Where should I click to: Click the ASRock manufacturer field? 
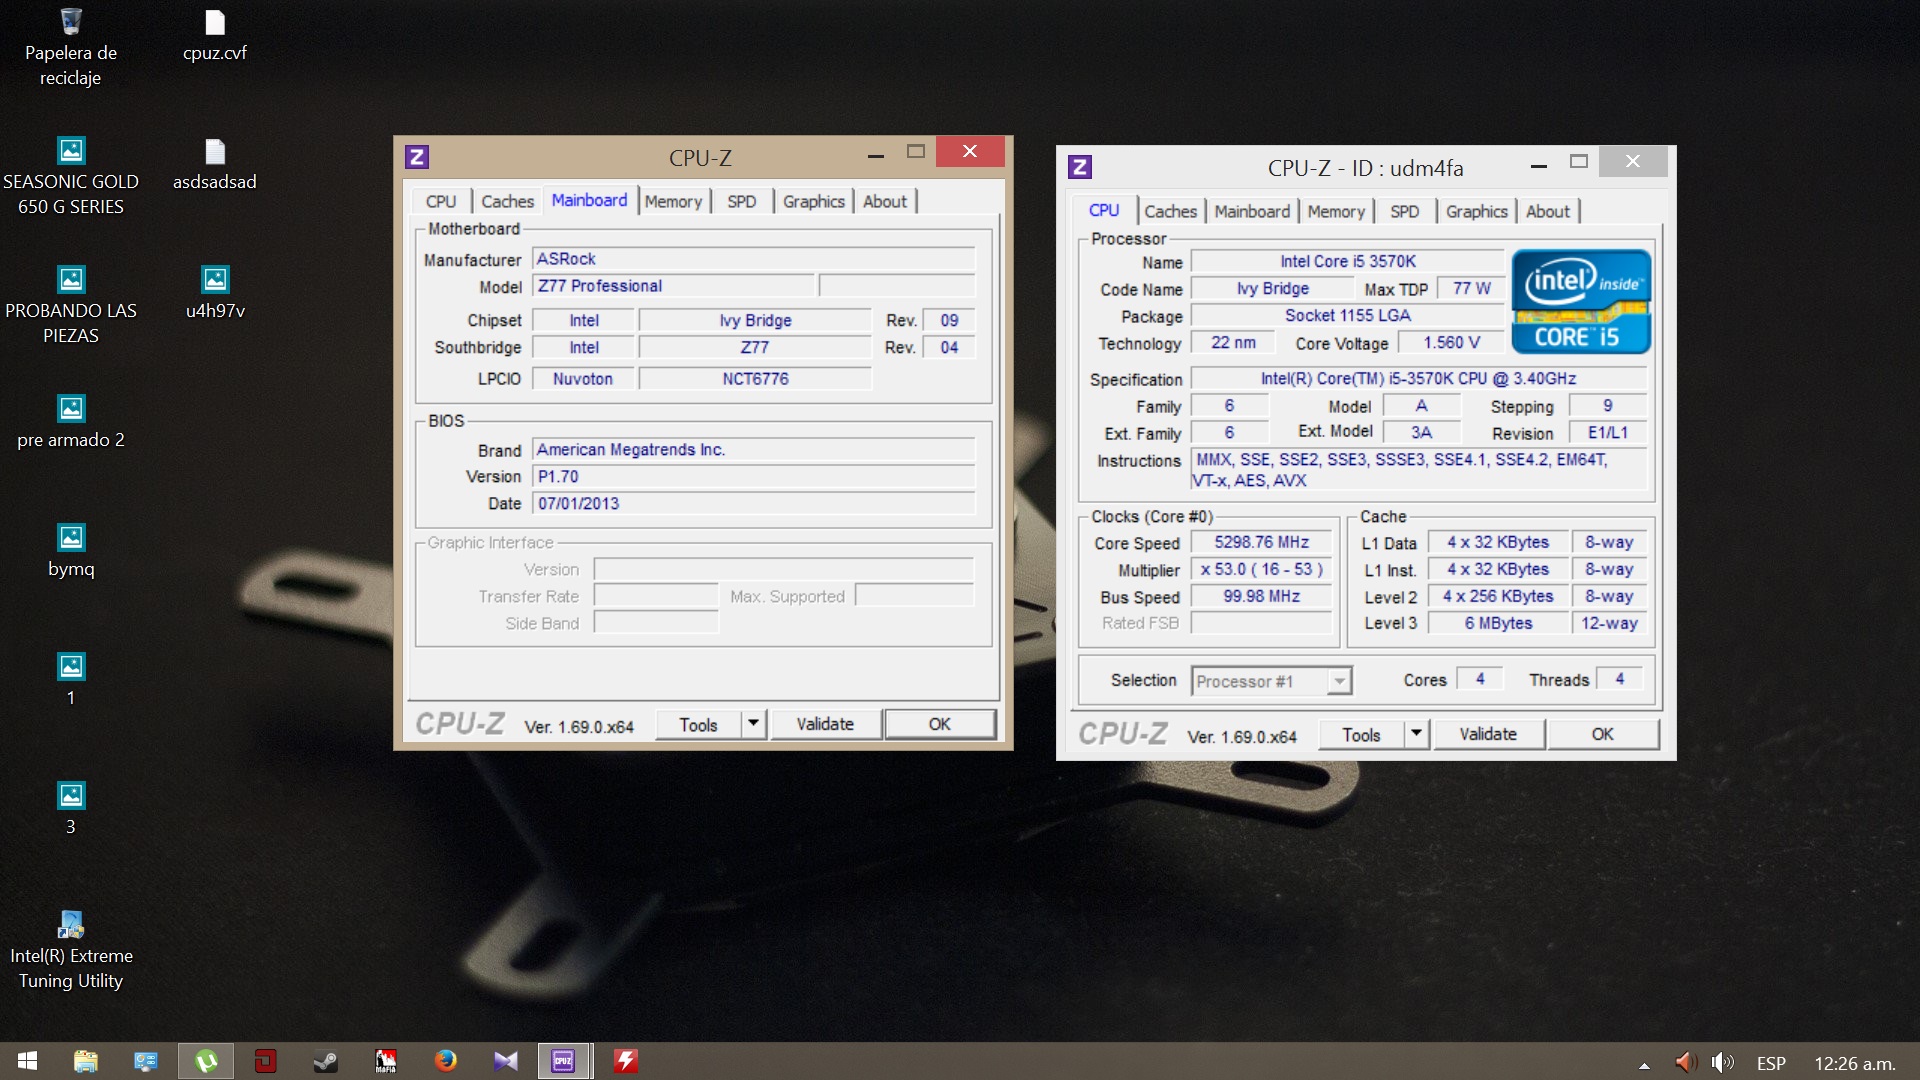click(x=753, y=259)
